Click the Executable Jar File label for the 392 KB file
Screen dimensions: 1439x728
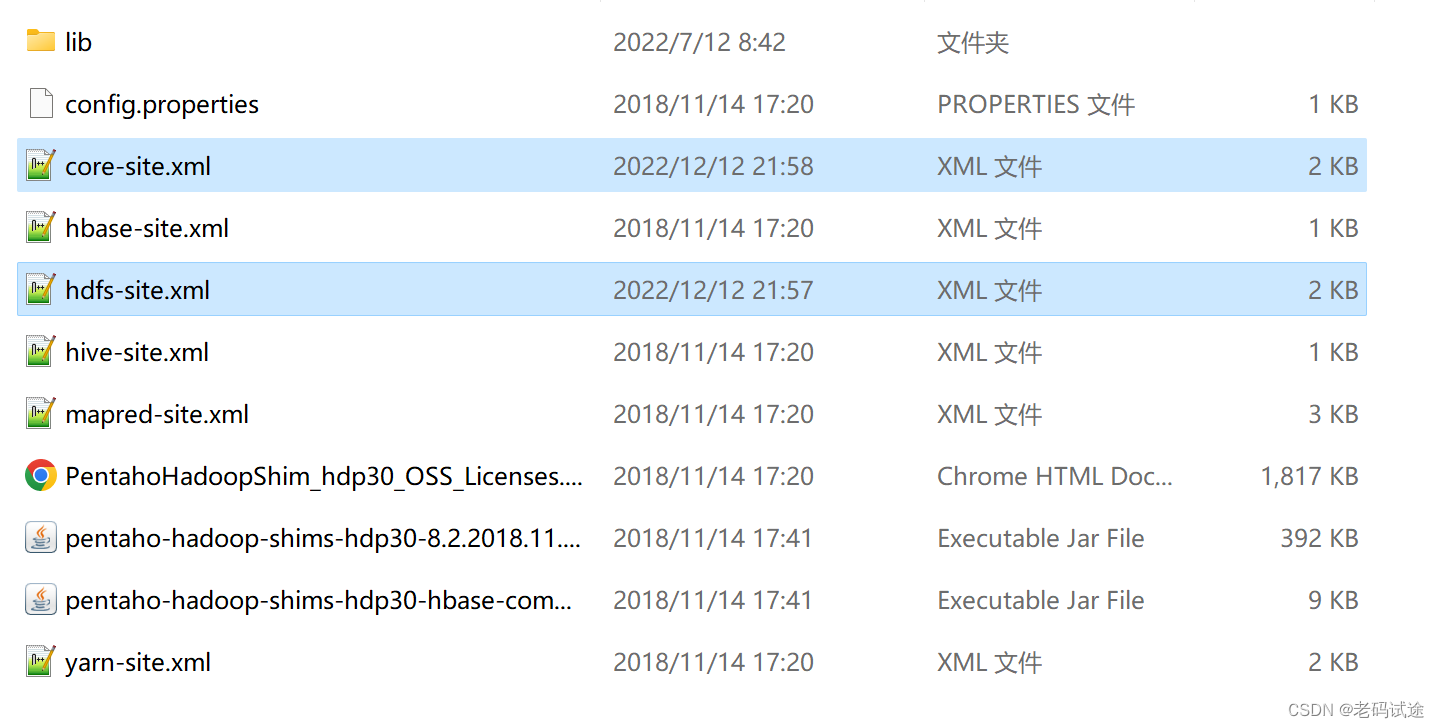point(1040,538)
